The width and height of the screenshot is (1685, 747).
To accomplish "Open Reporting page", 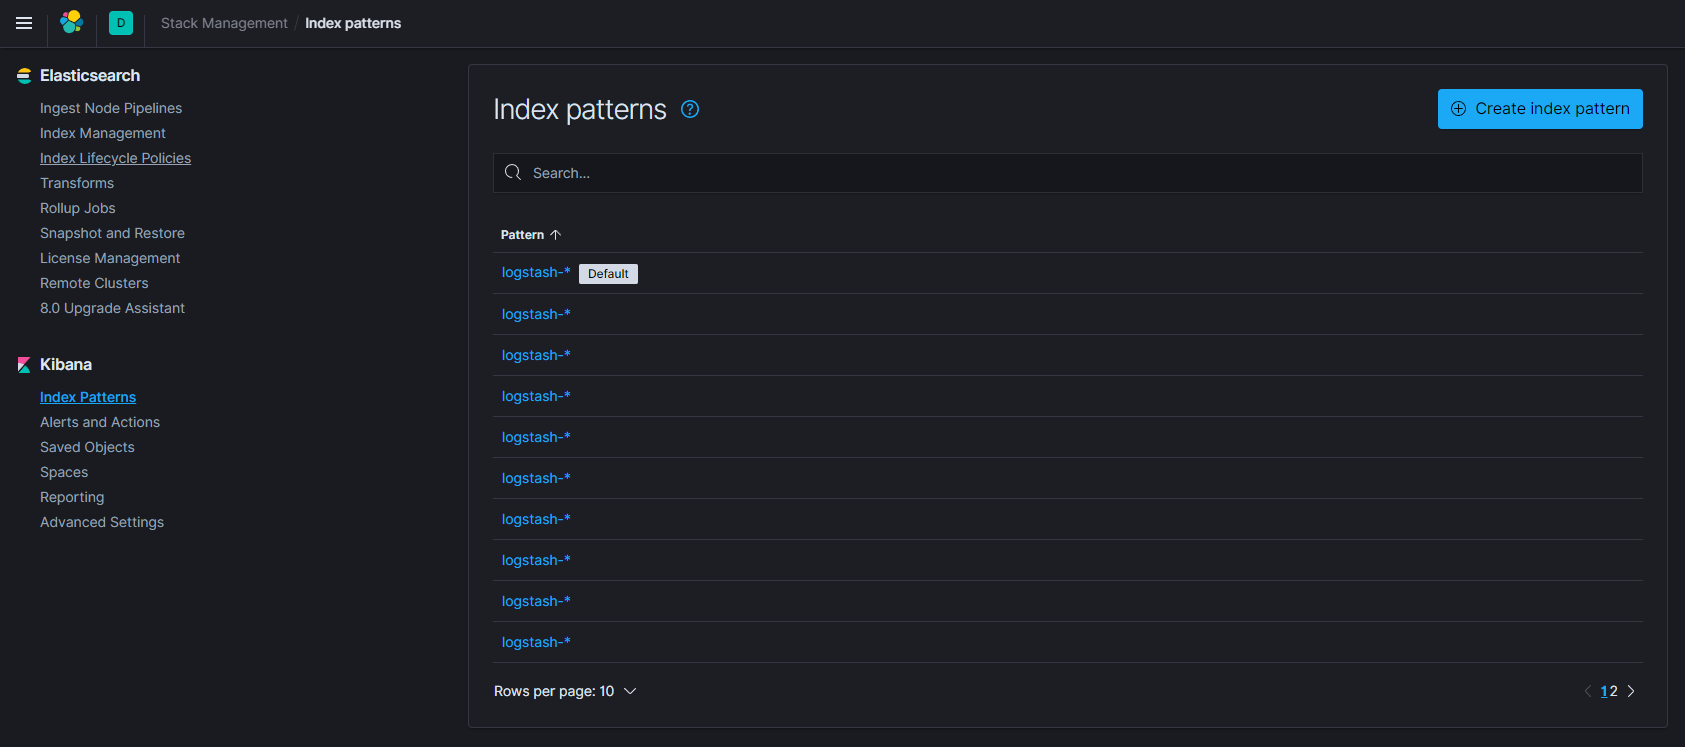I will pyautogui.click(x=72, y=497).
